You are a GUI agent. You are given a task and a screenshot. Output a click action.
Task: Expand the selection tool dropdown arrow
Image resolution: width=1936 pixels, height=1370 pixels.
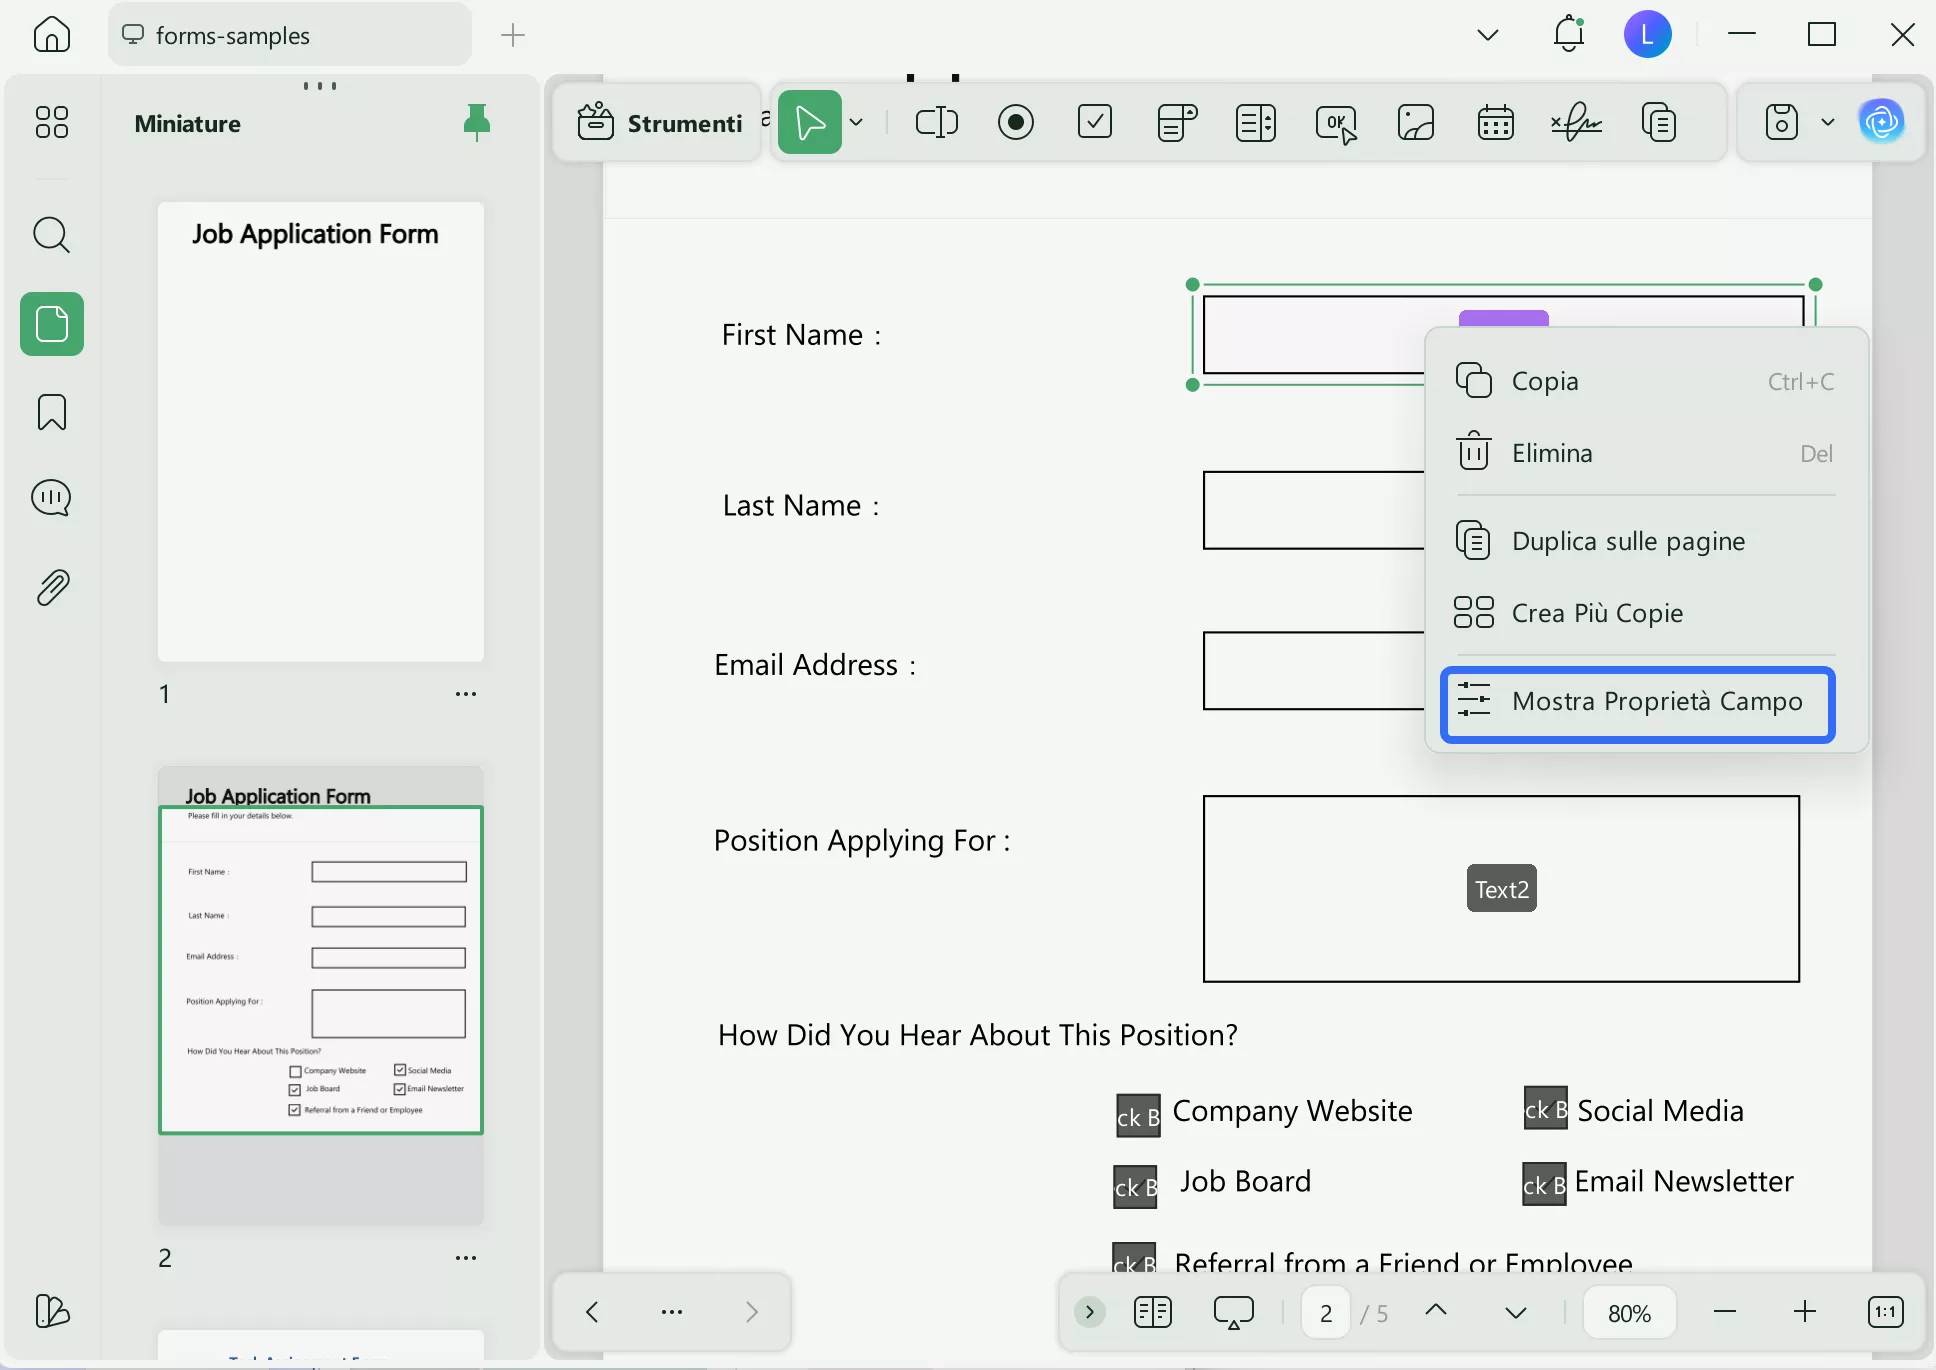[857, 123]
